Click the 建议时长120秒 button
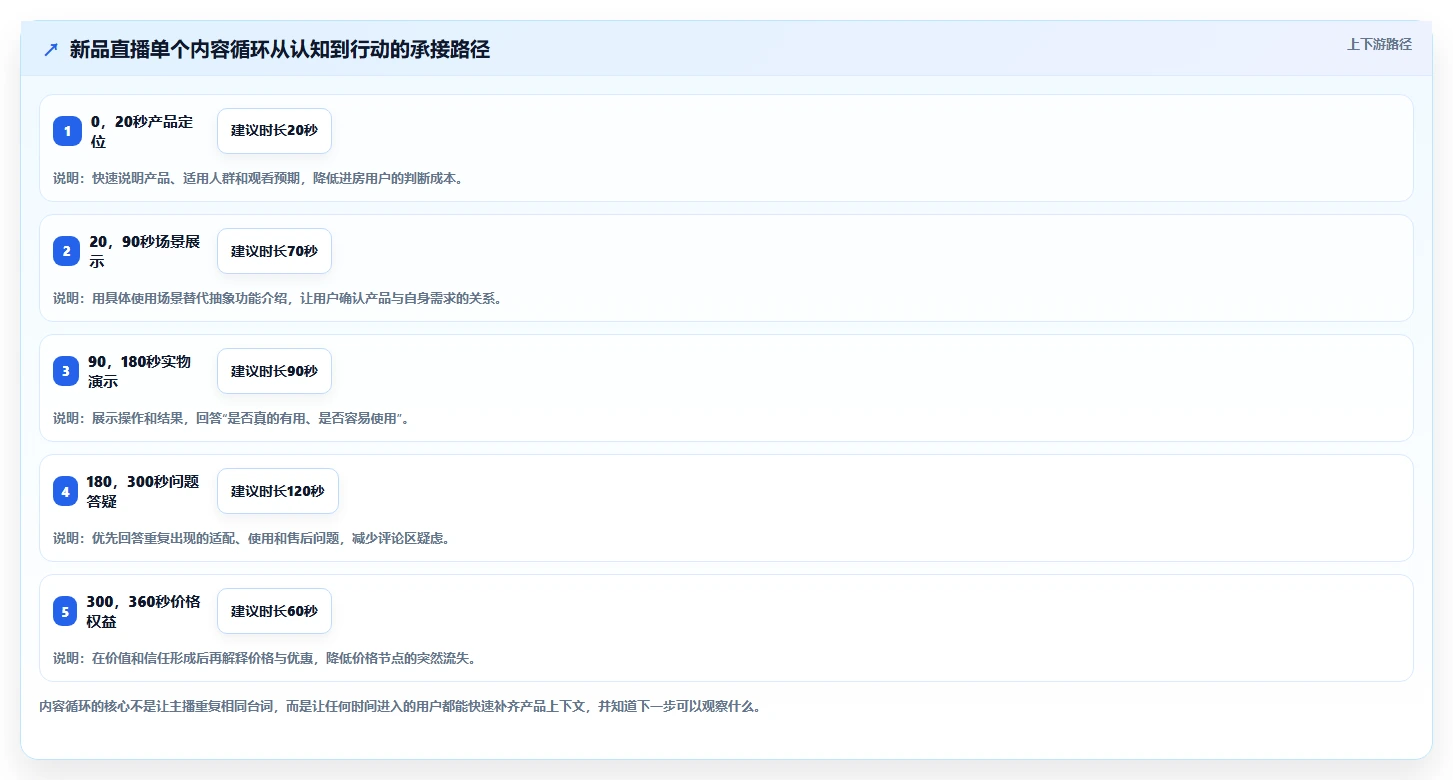The width and height of the screenshot is (1453, 780). click(278, 491)
